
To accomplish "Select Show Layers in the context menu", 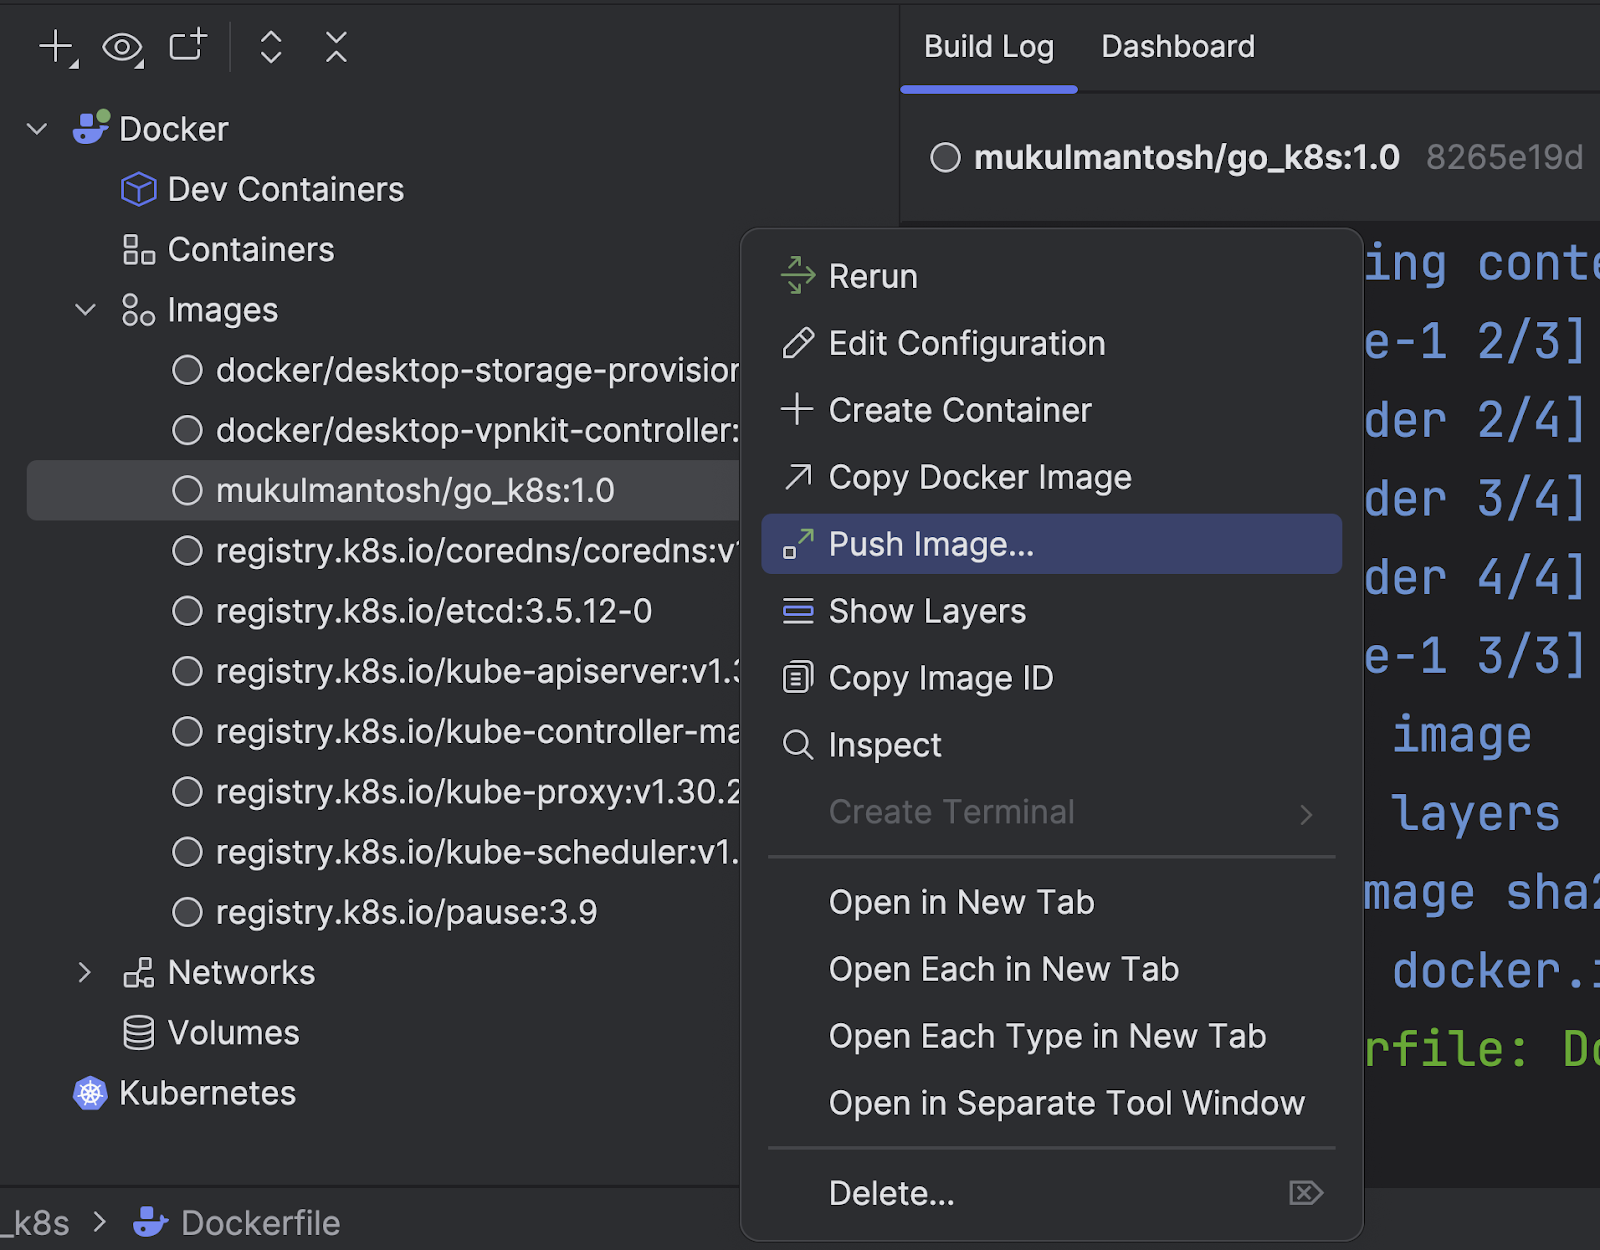I will click(1052, 611).
